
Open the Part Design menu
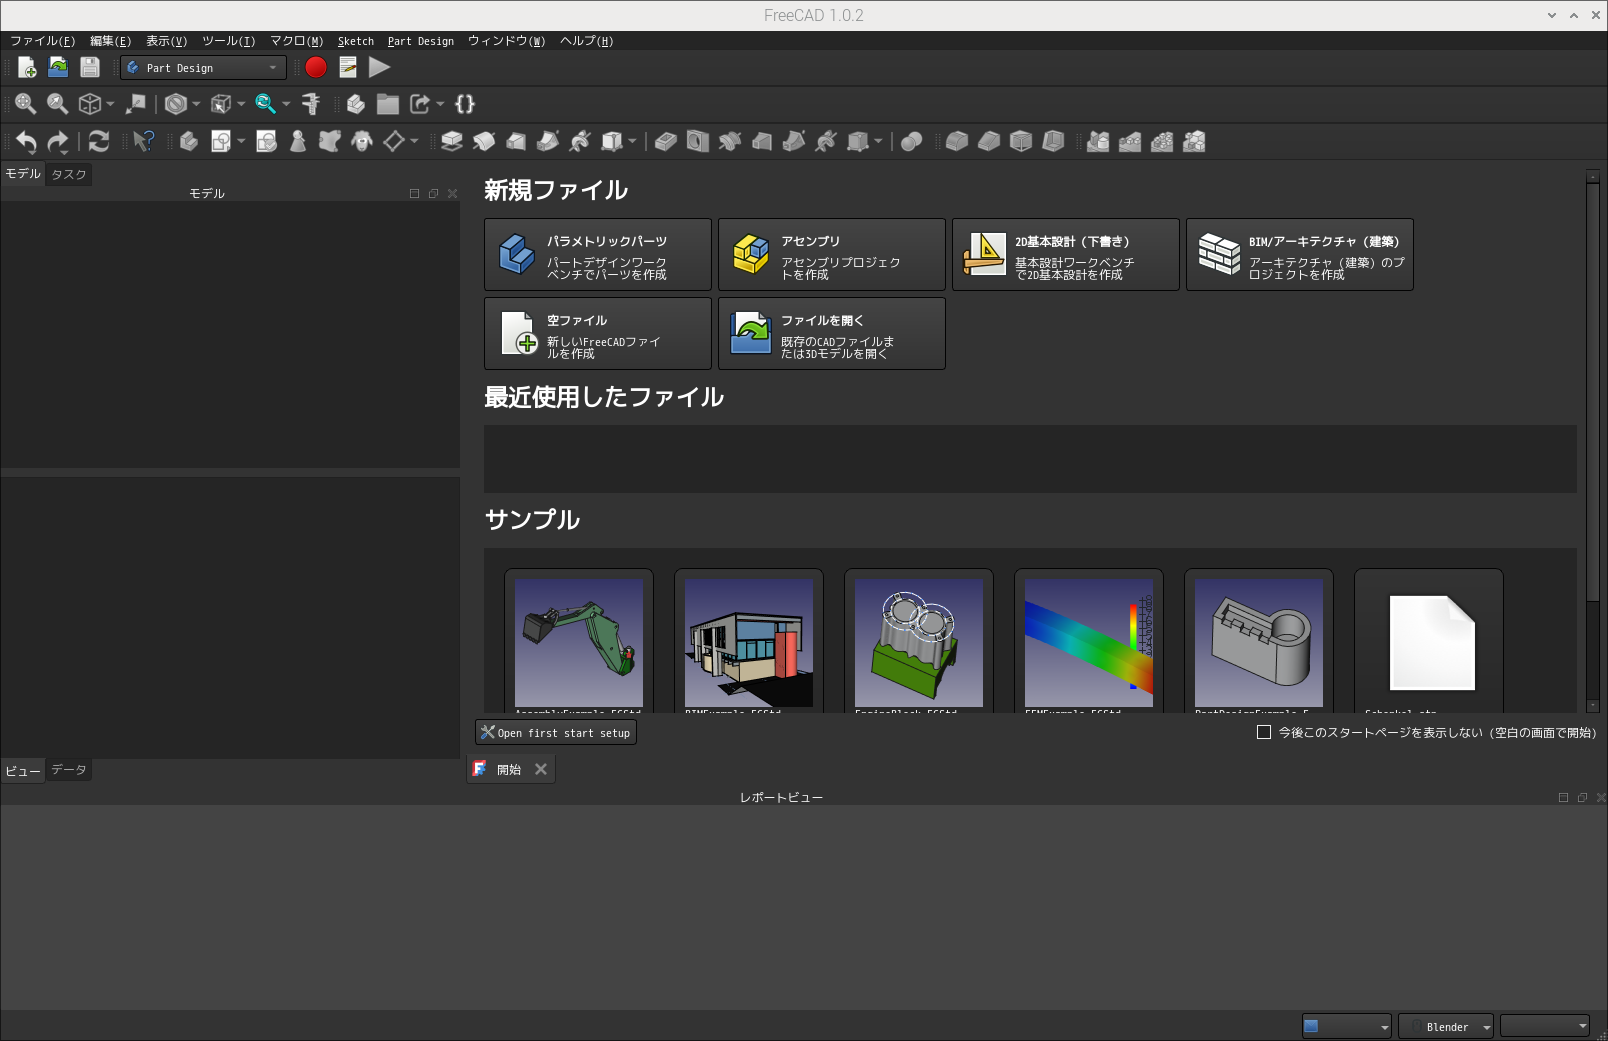pyautogui.click(x=421, y=41)
